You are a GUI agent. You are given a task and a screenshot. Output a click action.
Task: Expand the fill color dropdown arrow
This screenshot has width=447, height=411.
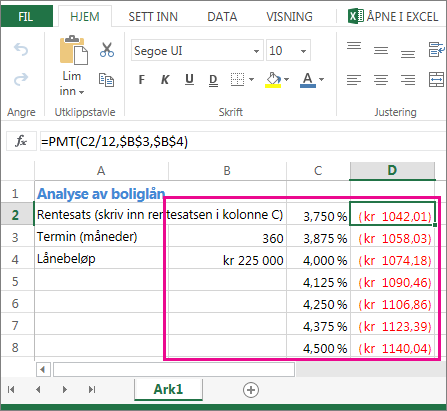click(287, 79)
